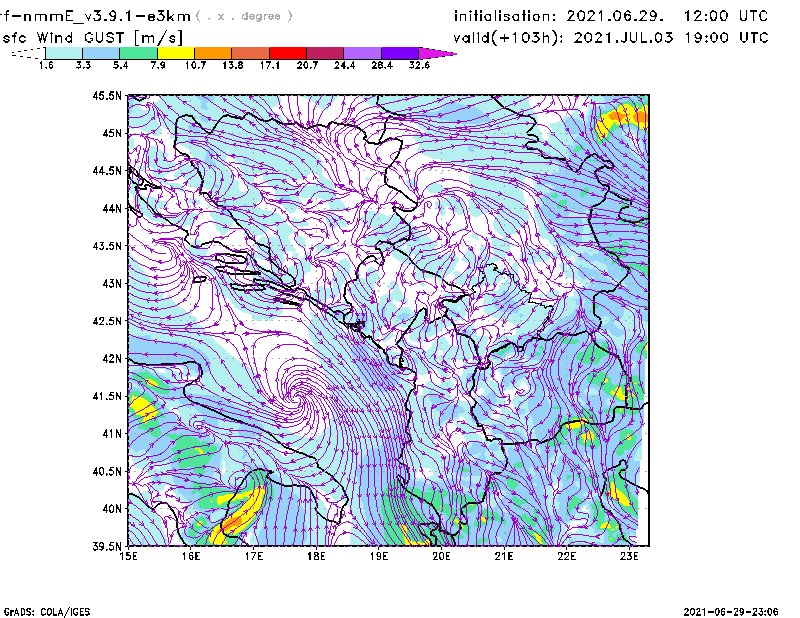The height and width of the screenshot is (618, 800).
Task: Select the light blue 3.3–5.4 legend swatch
Action: tap(101, 53)
